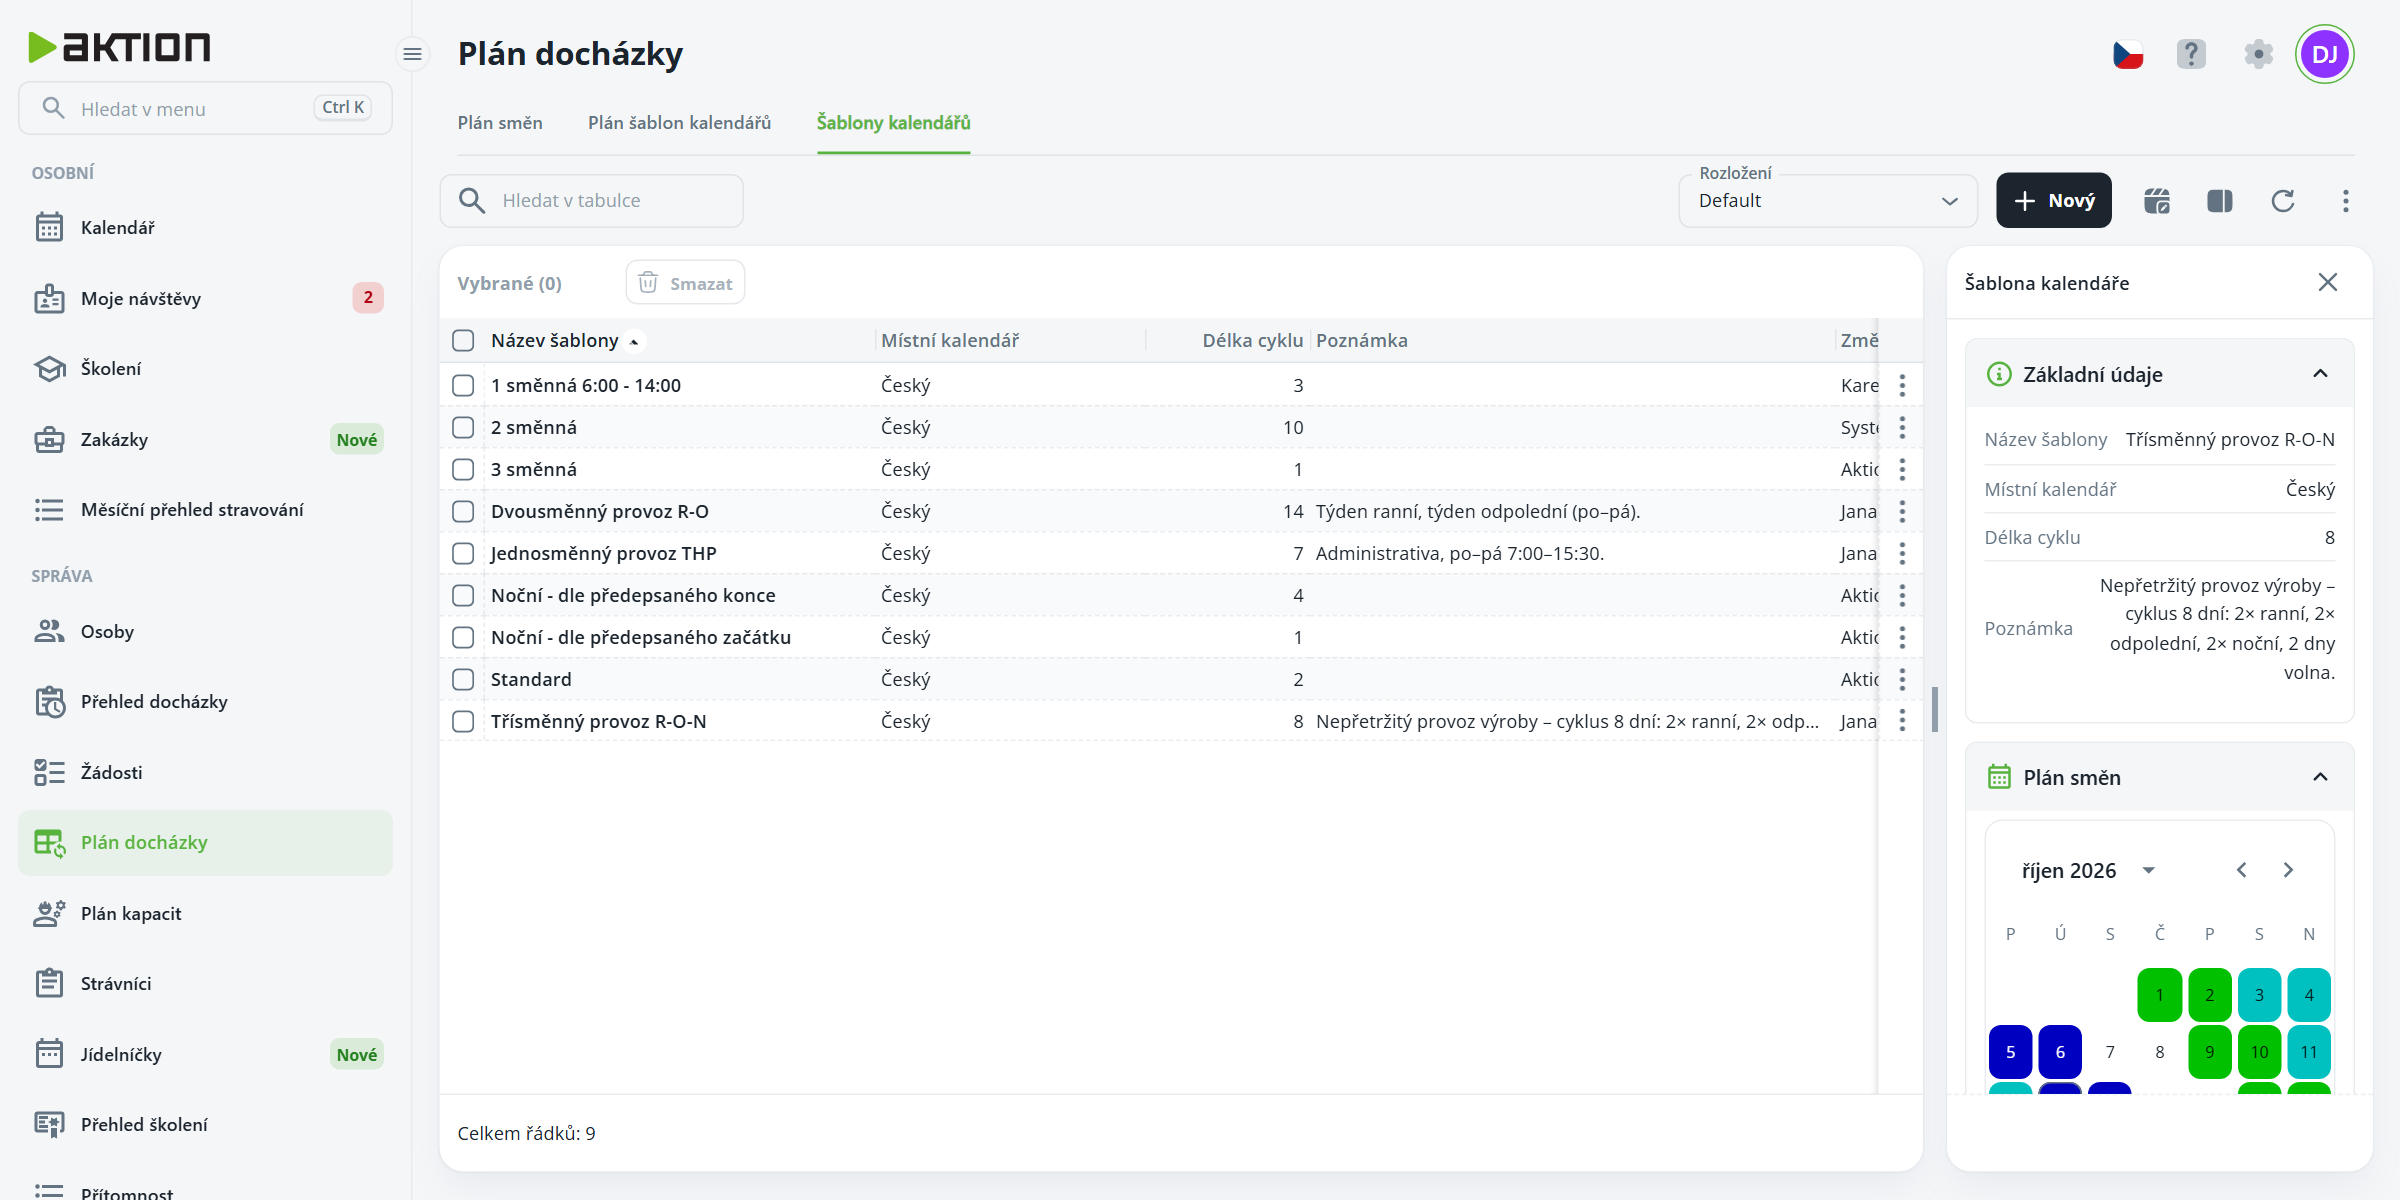Click the green day 1 calendar cell
The width and height of the screenshot is (2400, 1200).
(2160, 995)
